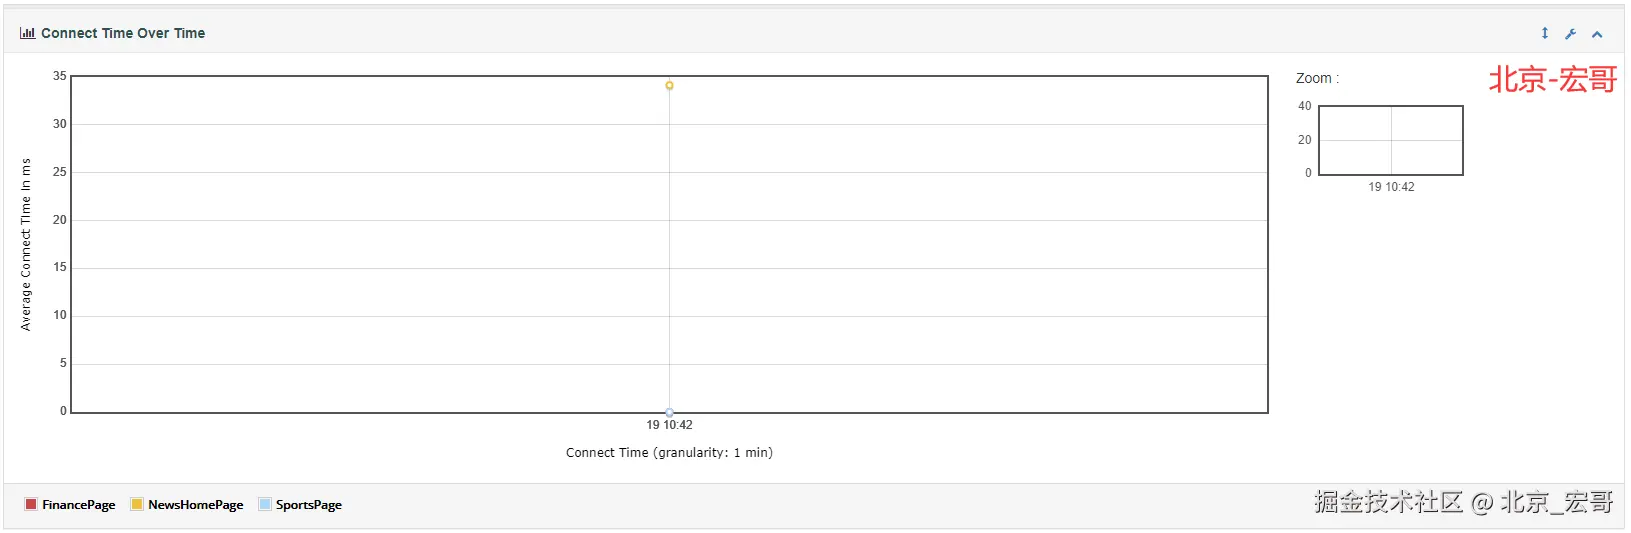The height and width of the screenshot is (533, 1631).
Task: Select the yellow data point near 34 ms
Action: point(669,85)
